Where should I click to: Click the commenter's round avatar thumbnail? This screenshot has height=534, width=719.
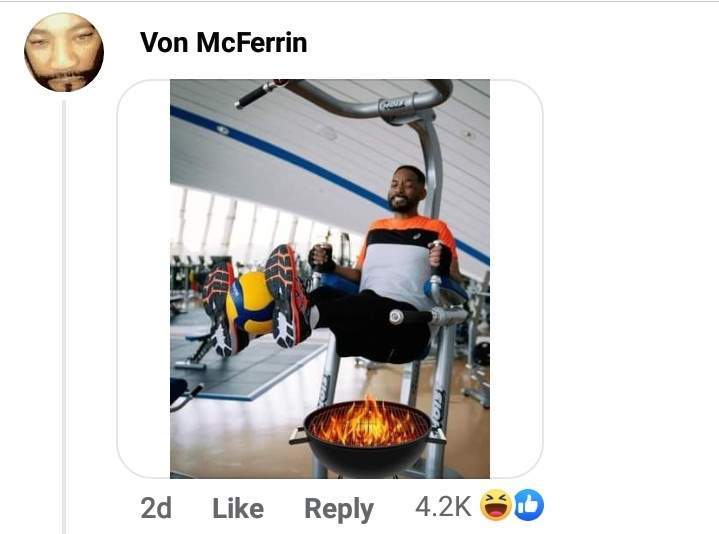point(64,52)
